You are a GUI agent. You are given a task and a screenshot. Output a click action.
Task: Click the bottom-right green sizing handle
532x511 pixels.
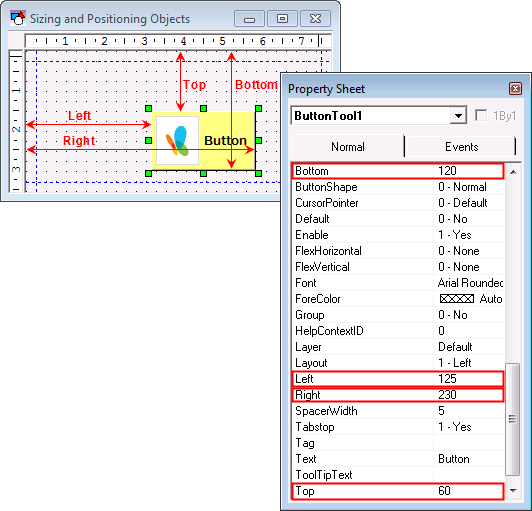[258, 173]
